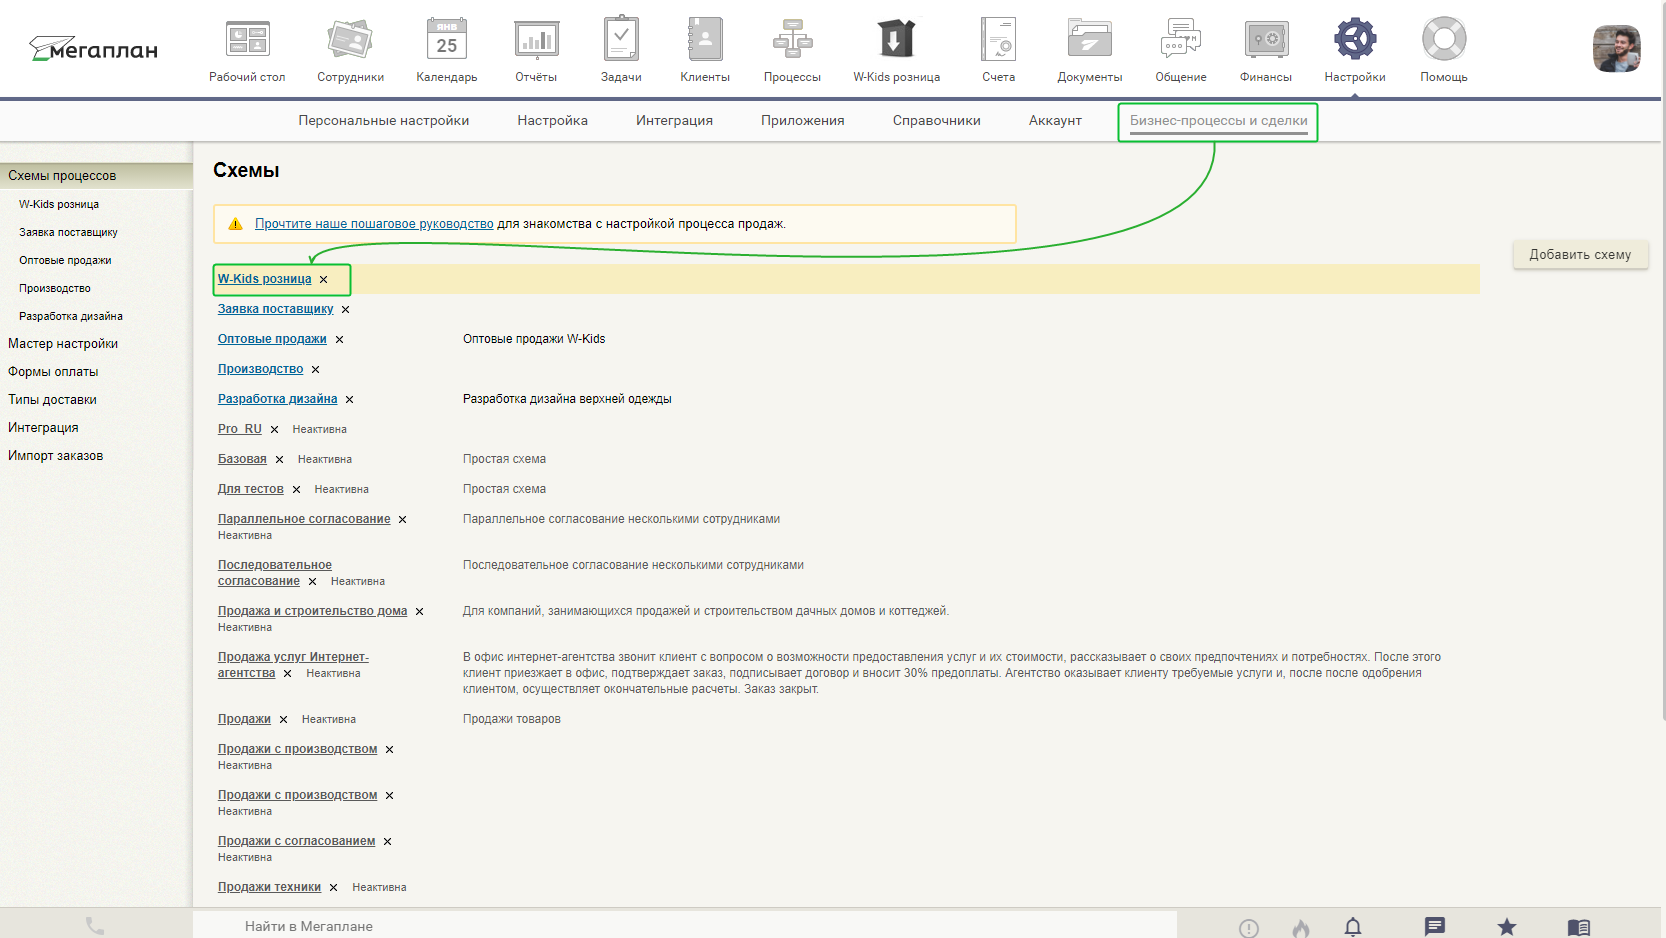Open the Прочтите наше пошаговое руководство link
The image size is (1666, 938).
coord(374,224)
